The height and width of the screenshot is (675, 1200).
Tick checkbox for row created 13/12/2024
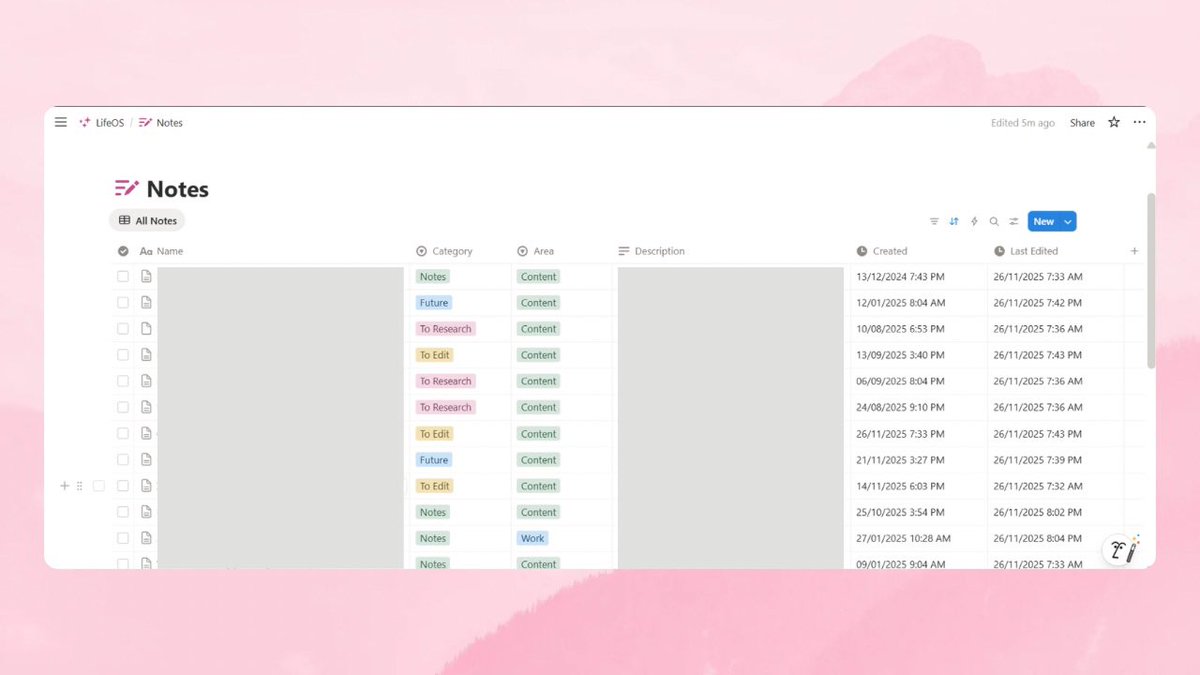tap(123, 276)
